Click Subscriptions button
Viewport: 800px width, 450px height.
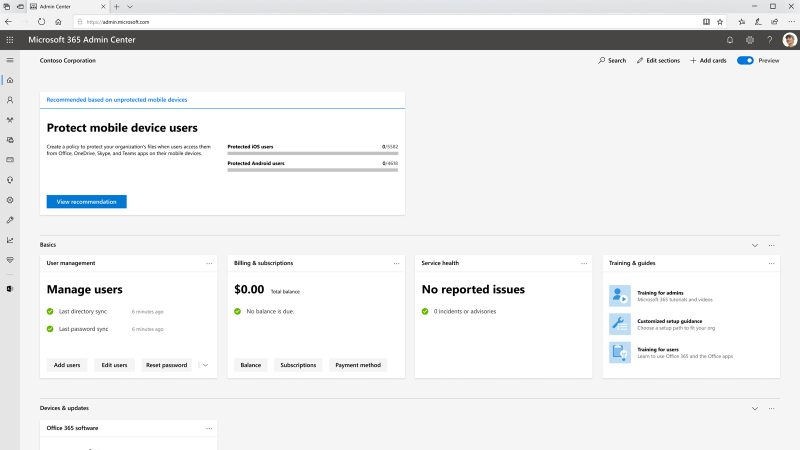pos(298,365)
